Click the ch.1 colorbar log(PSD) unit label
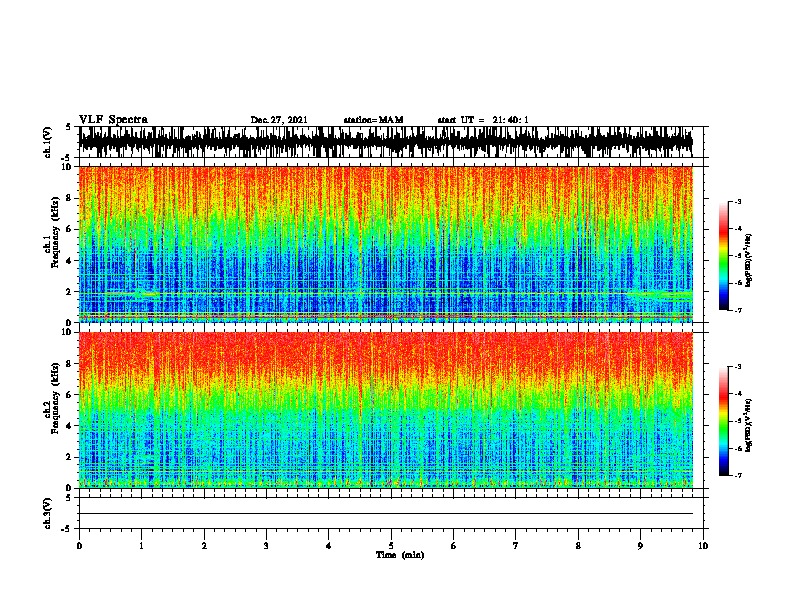Screen dimensions: 792x612 pos(748,260)
